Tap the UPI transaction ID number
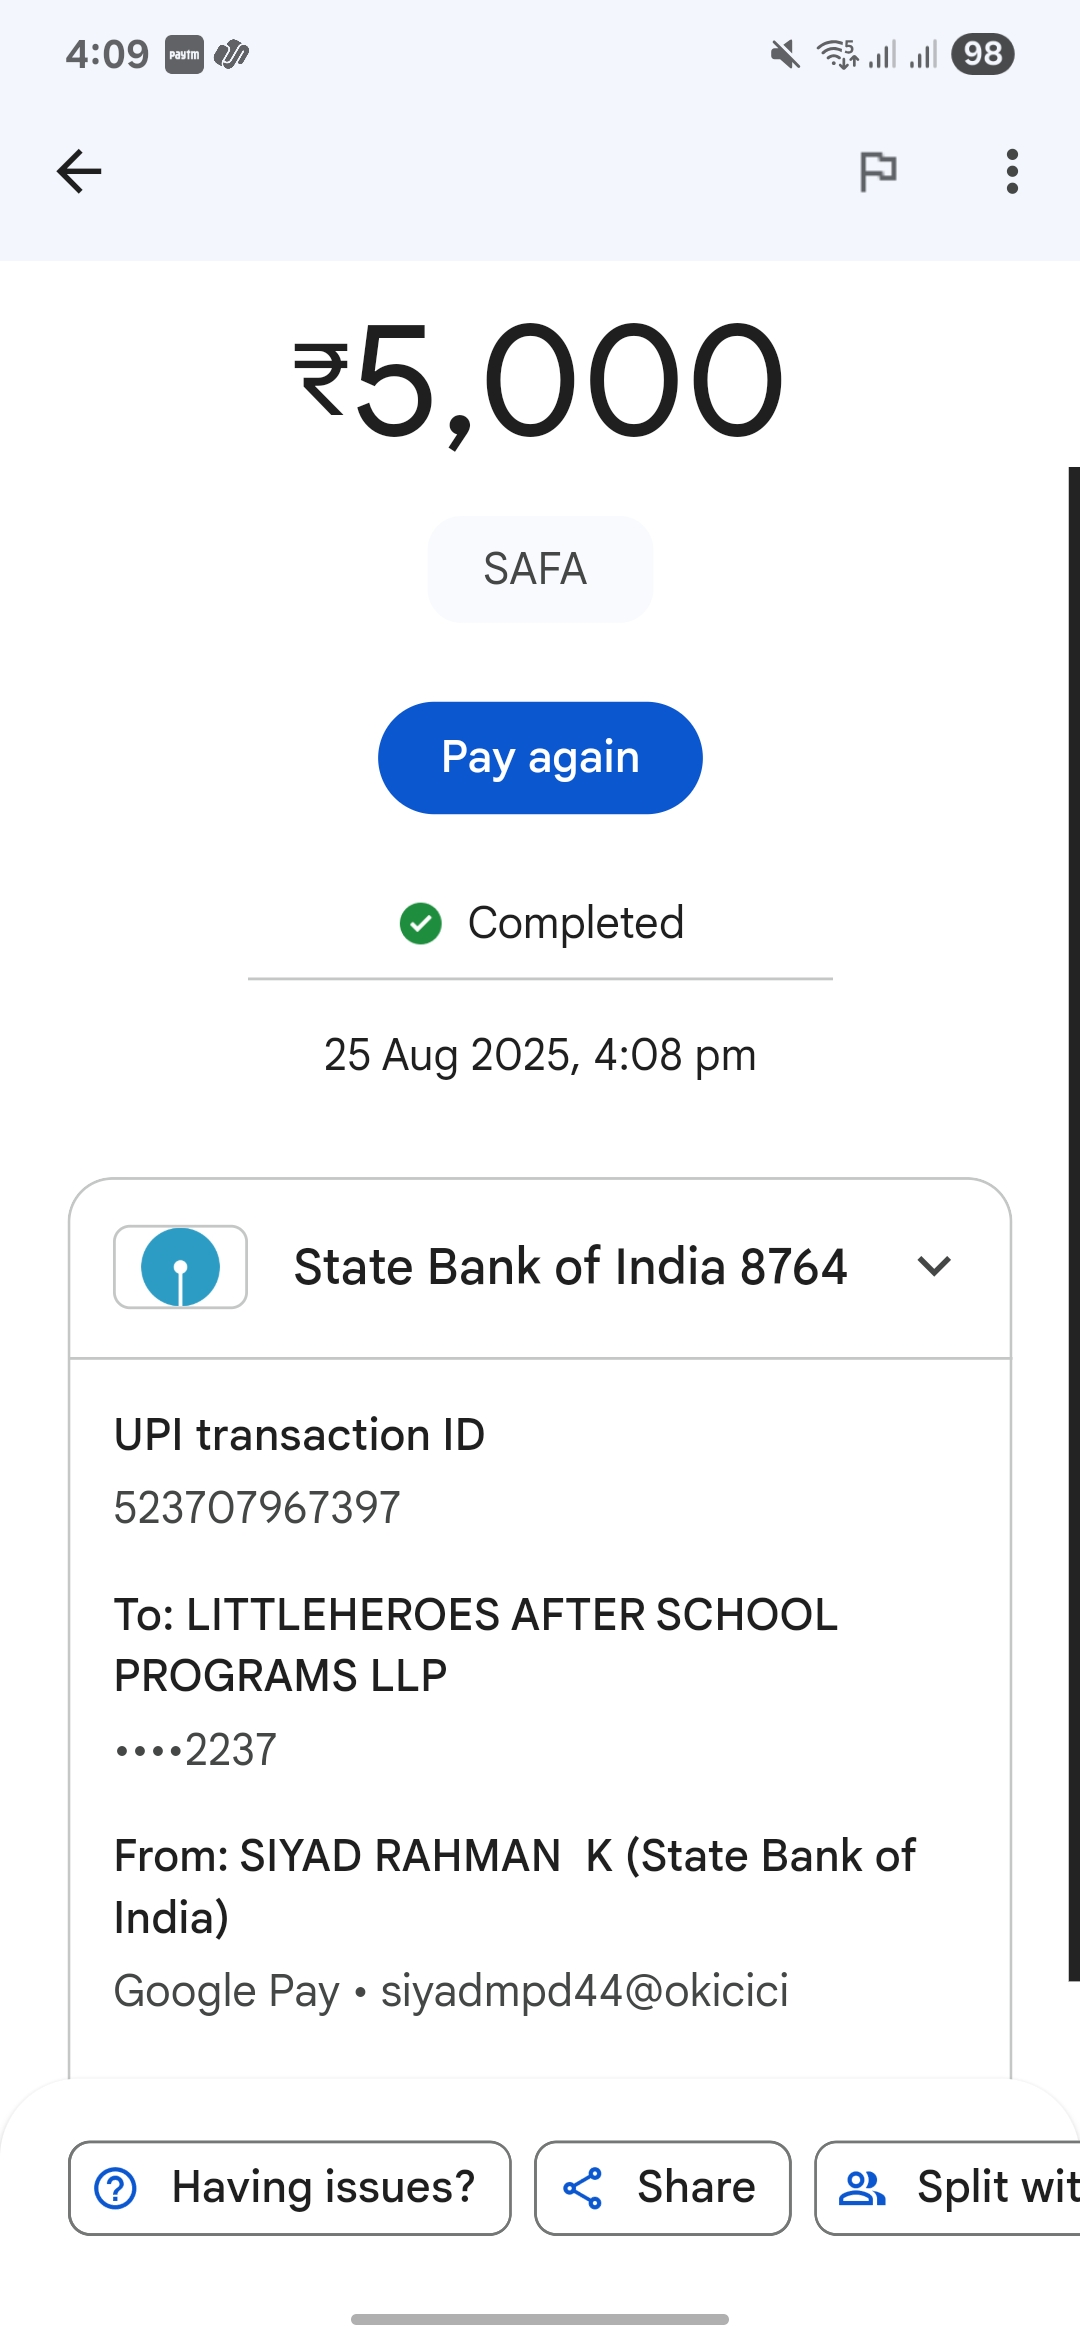 click(x=257, y=1507)
